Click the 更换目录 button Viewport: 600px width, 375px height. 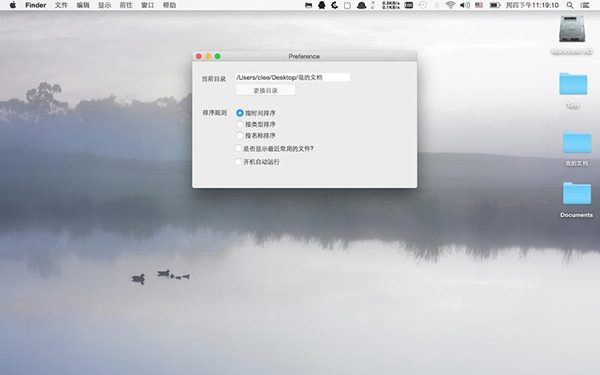(266, 91)
